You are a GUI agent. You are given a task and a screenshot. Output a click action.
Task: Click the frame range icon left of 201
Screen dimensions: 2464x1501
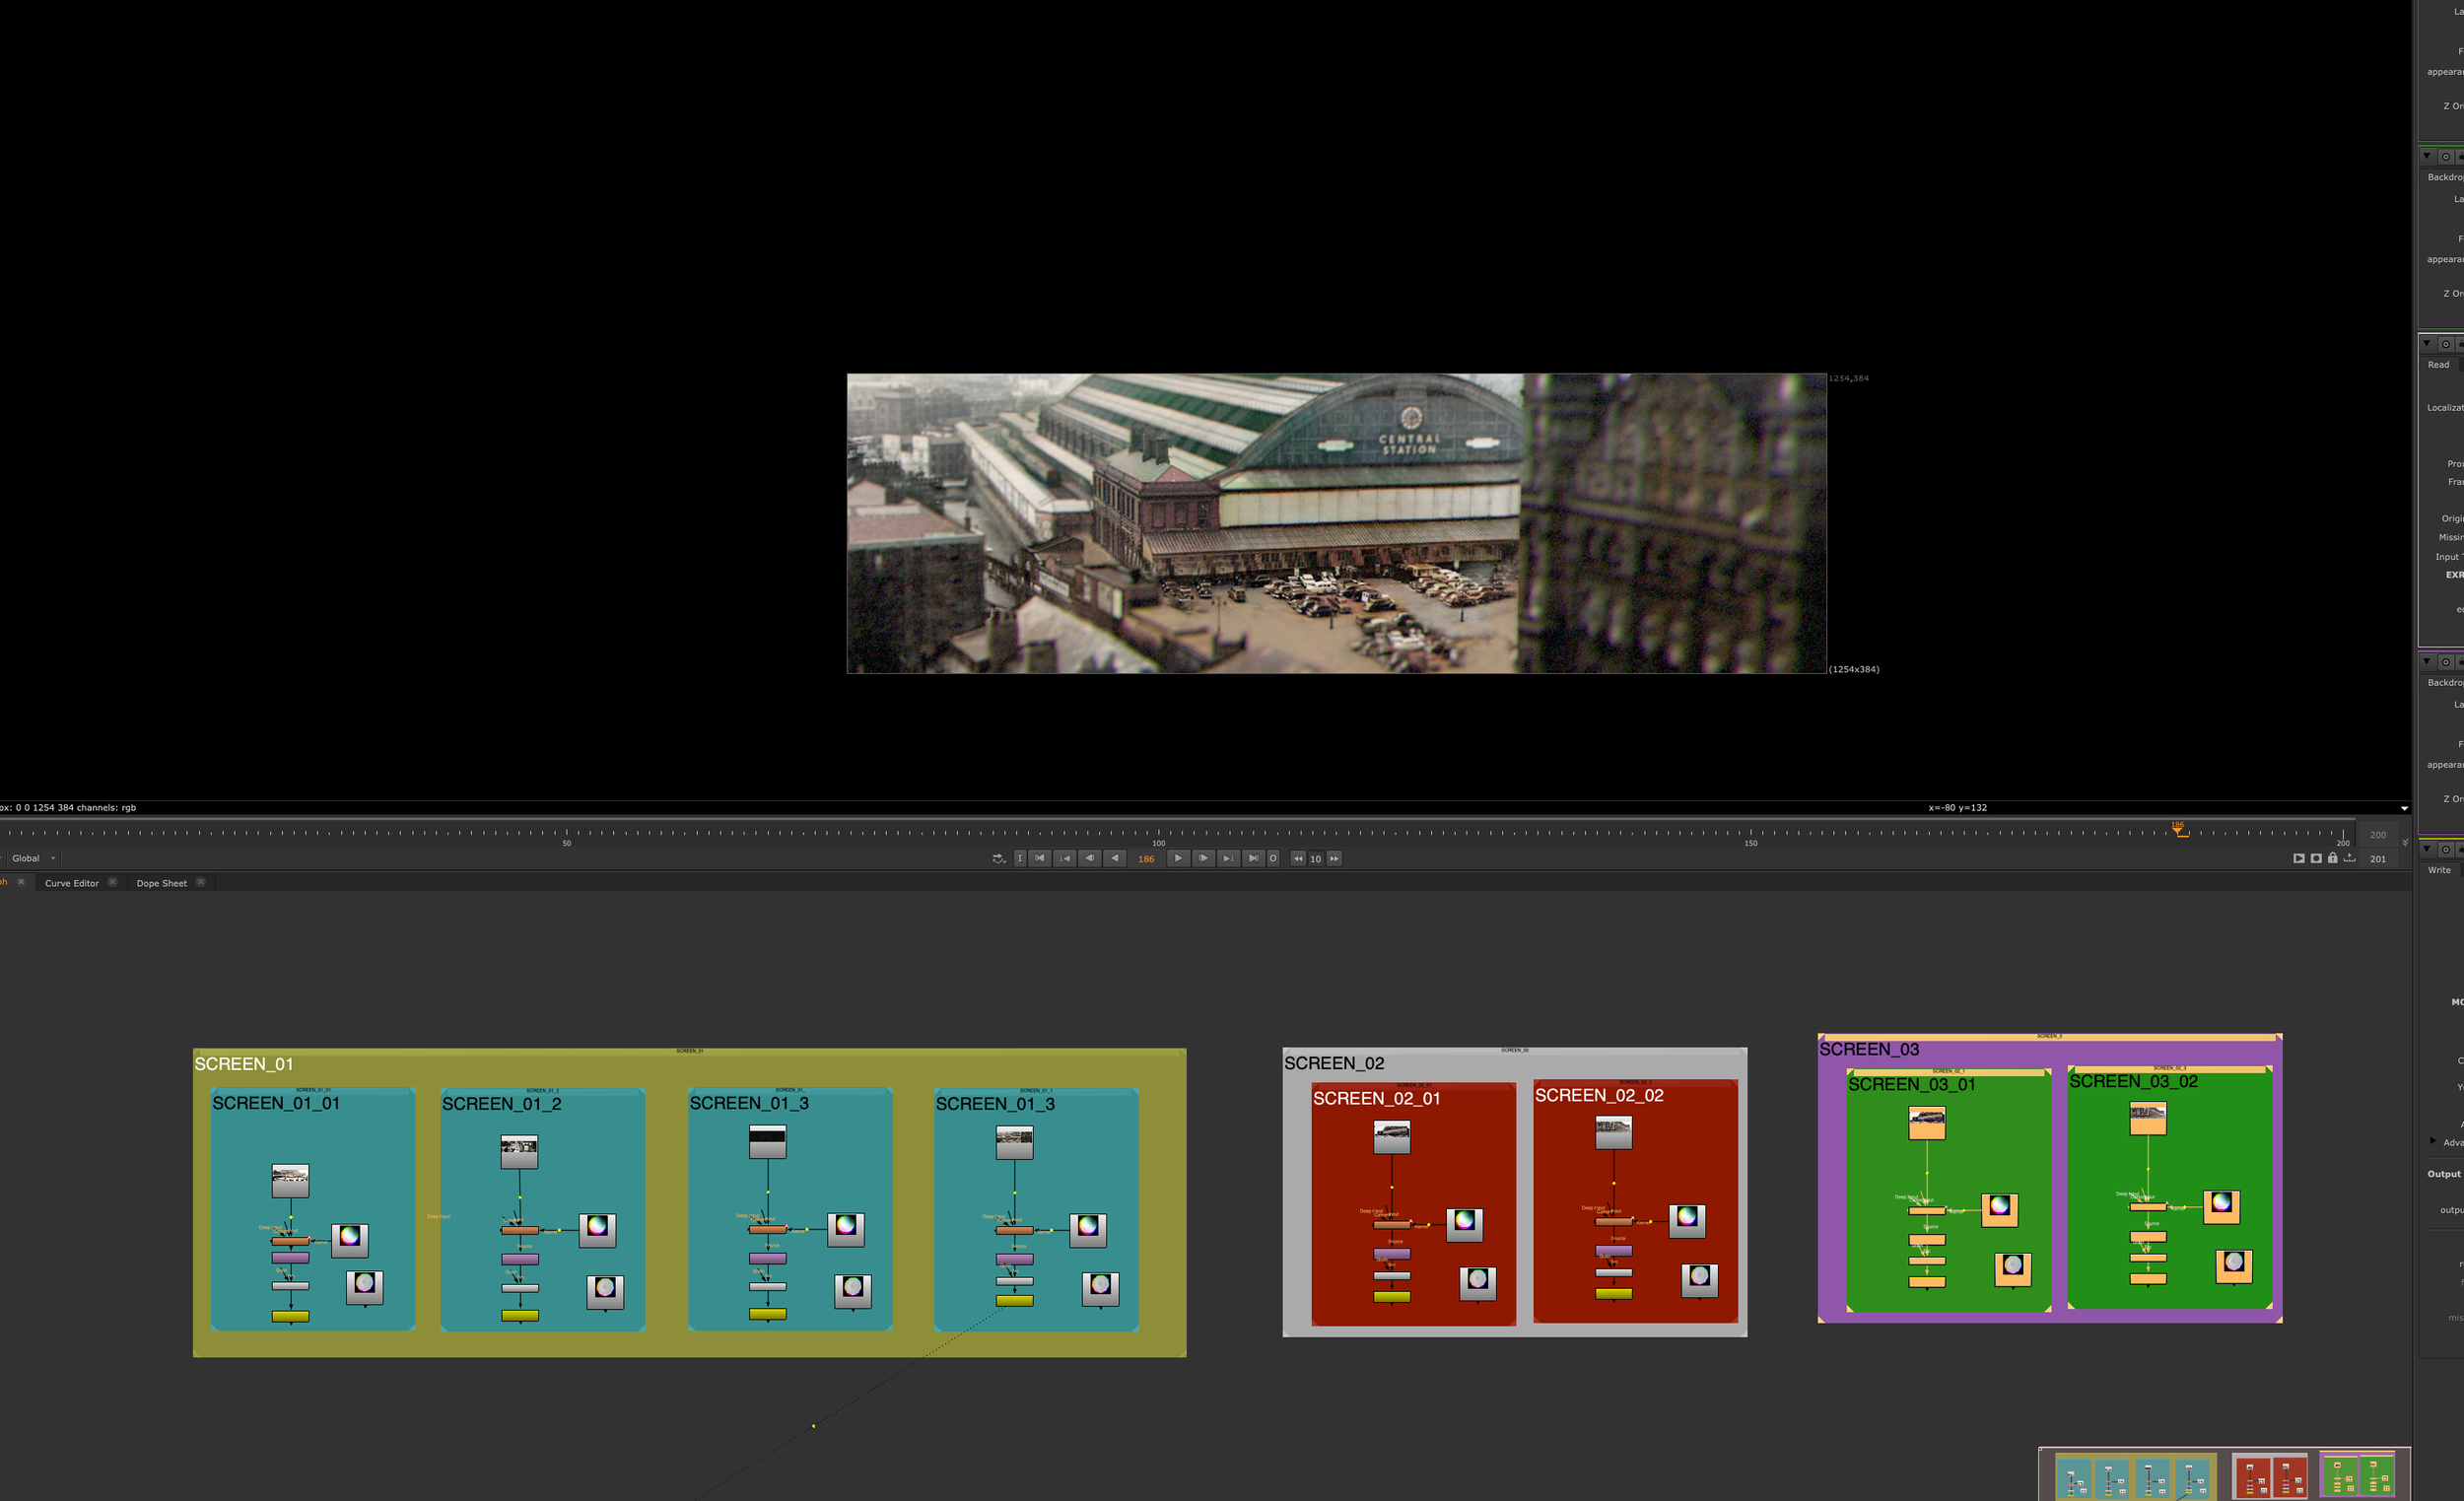coord(2350,858)
